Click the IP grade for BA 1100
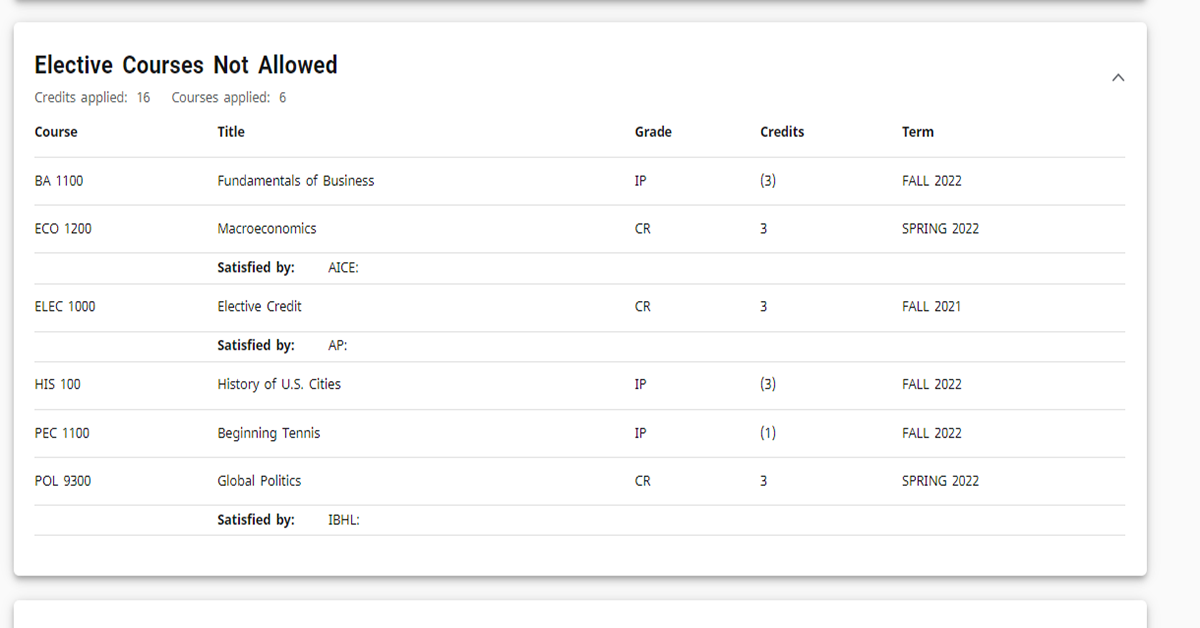Viewport: 1200px width, 628px height. point(641,181)
